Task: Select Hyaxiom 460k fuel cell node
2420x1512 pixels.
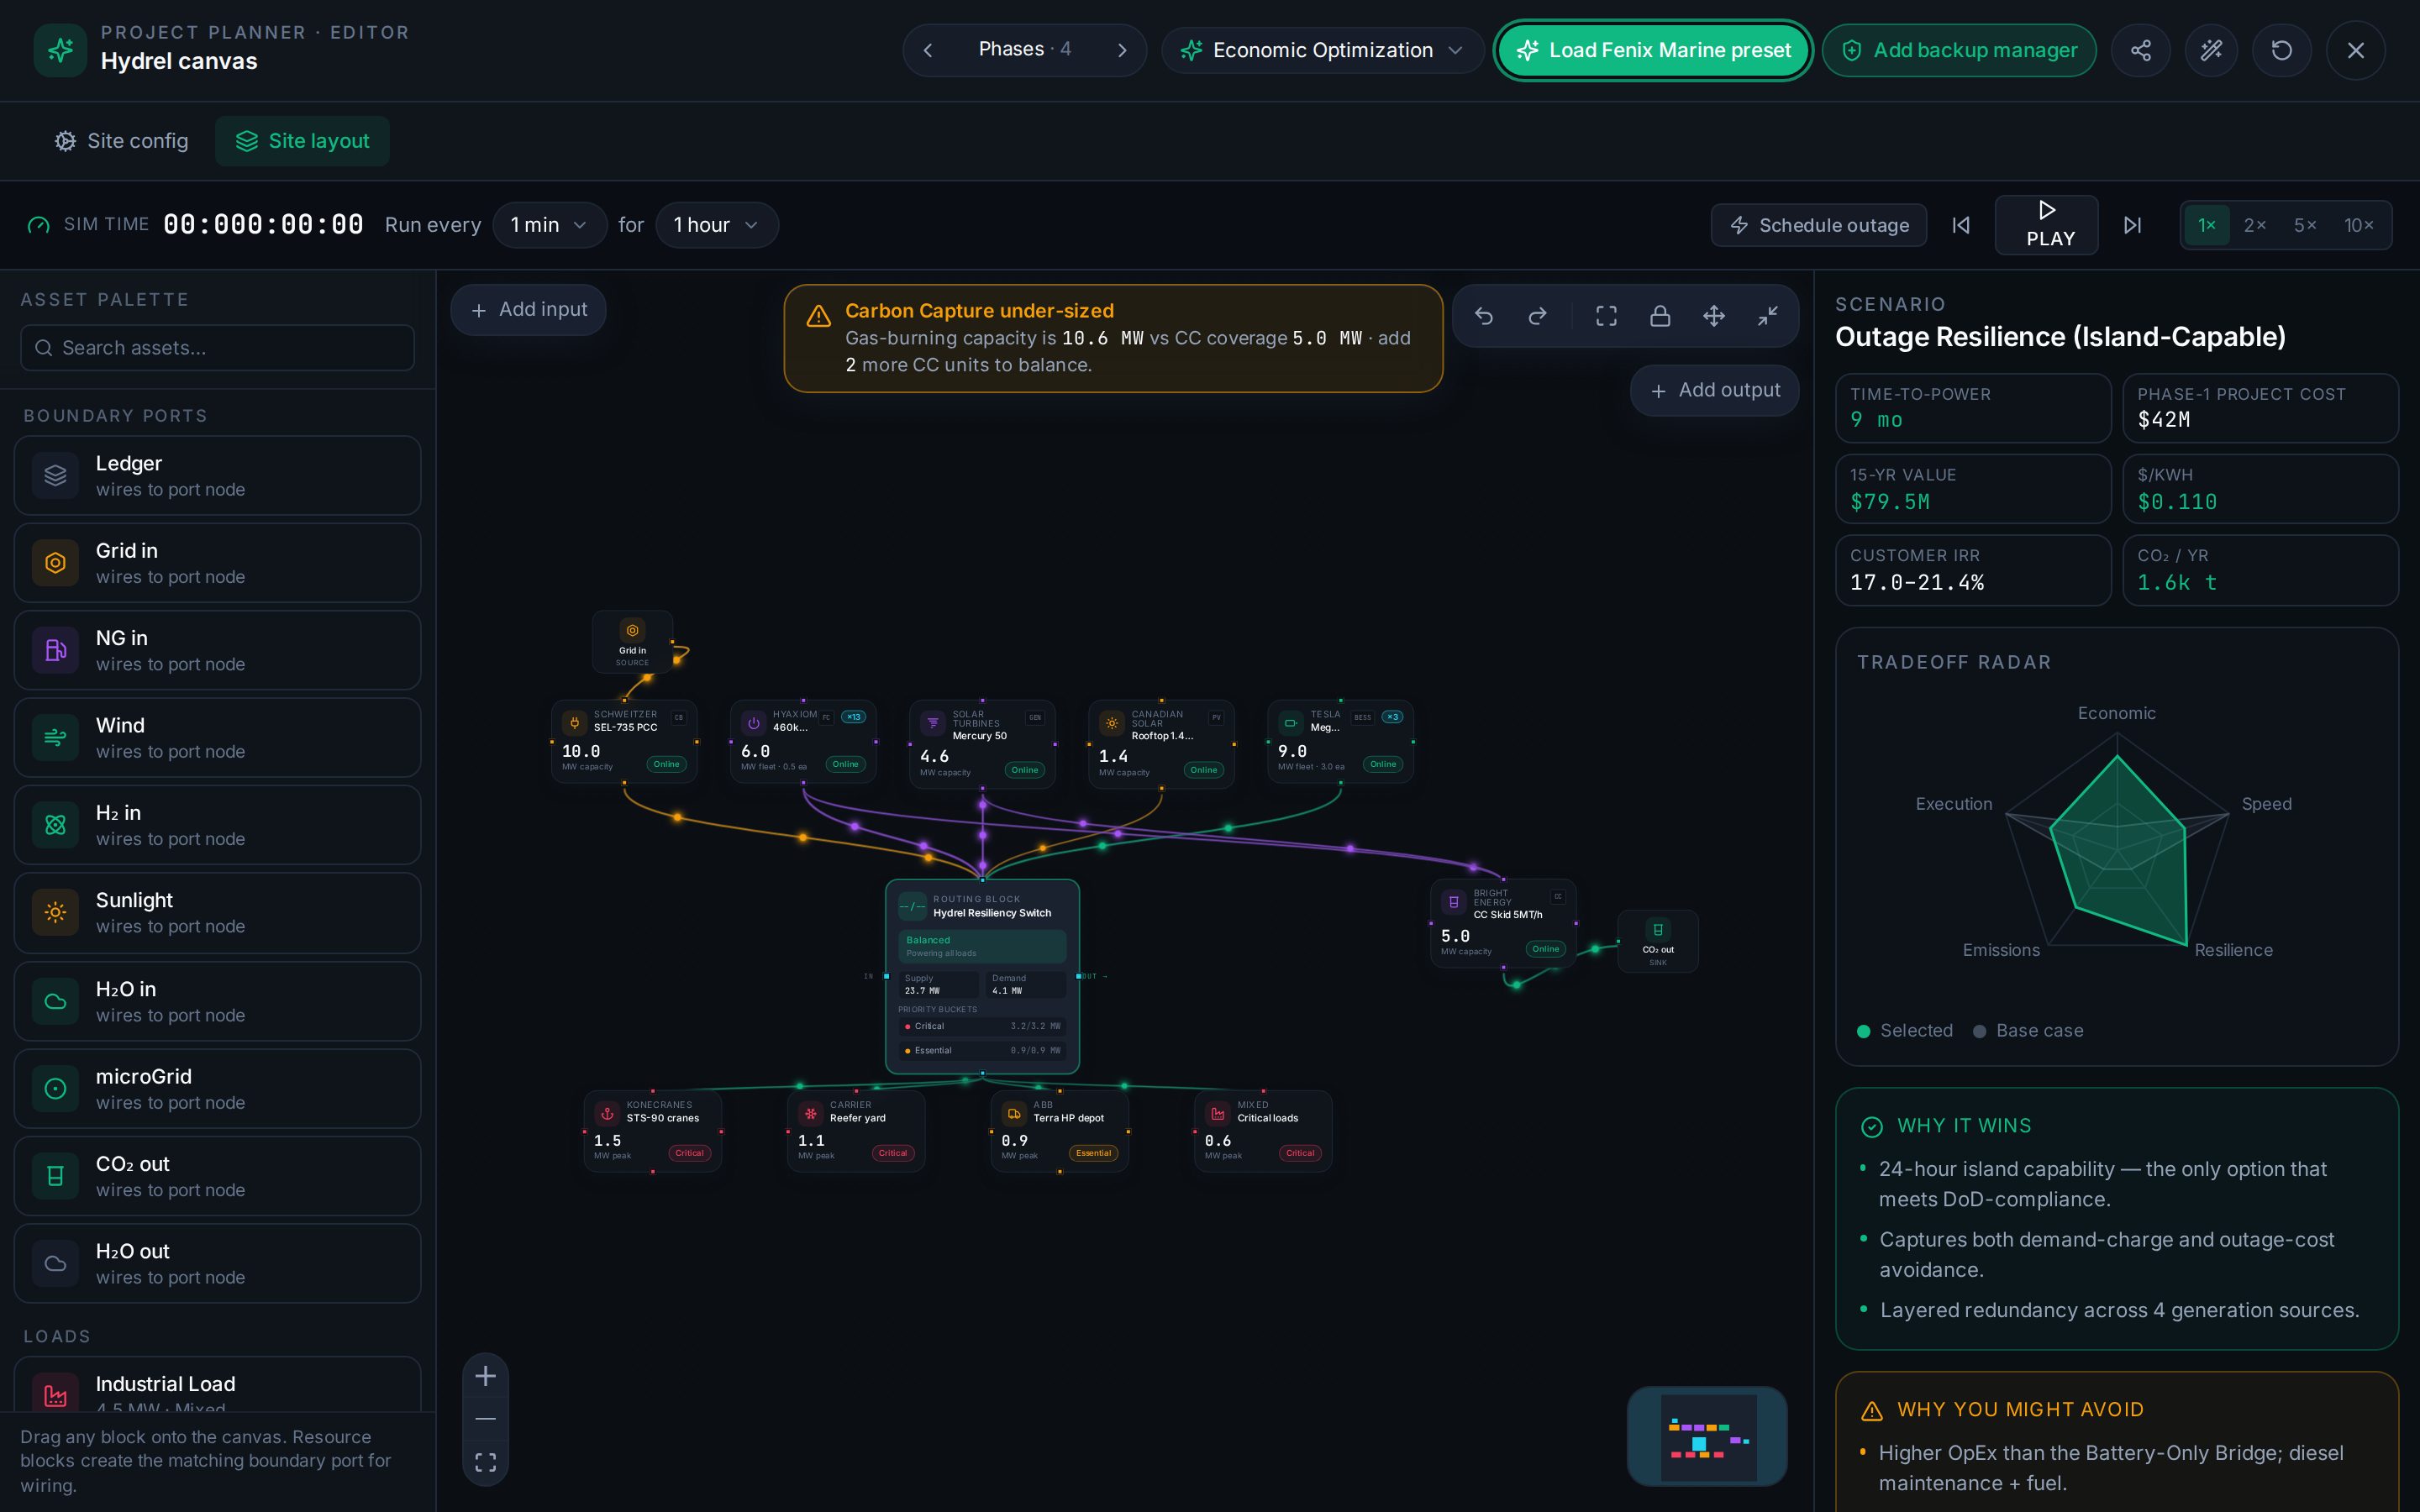Action: click(x=803, y=741)
